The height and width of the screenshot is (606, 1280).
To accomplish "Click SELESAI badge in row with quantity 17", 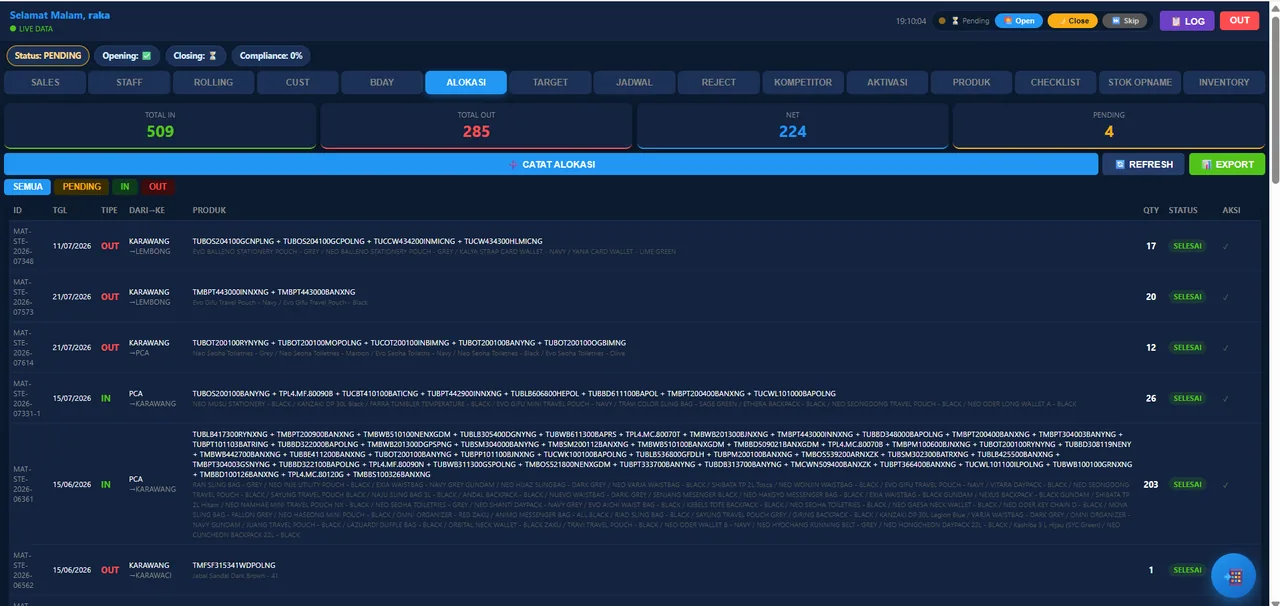I will pos(1187,246).
